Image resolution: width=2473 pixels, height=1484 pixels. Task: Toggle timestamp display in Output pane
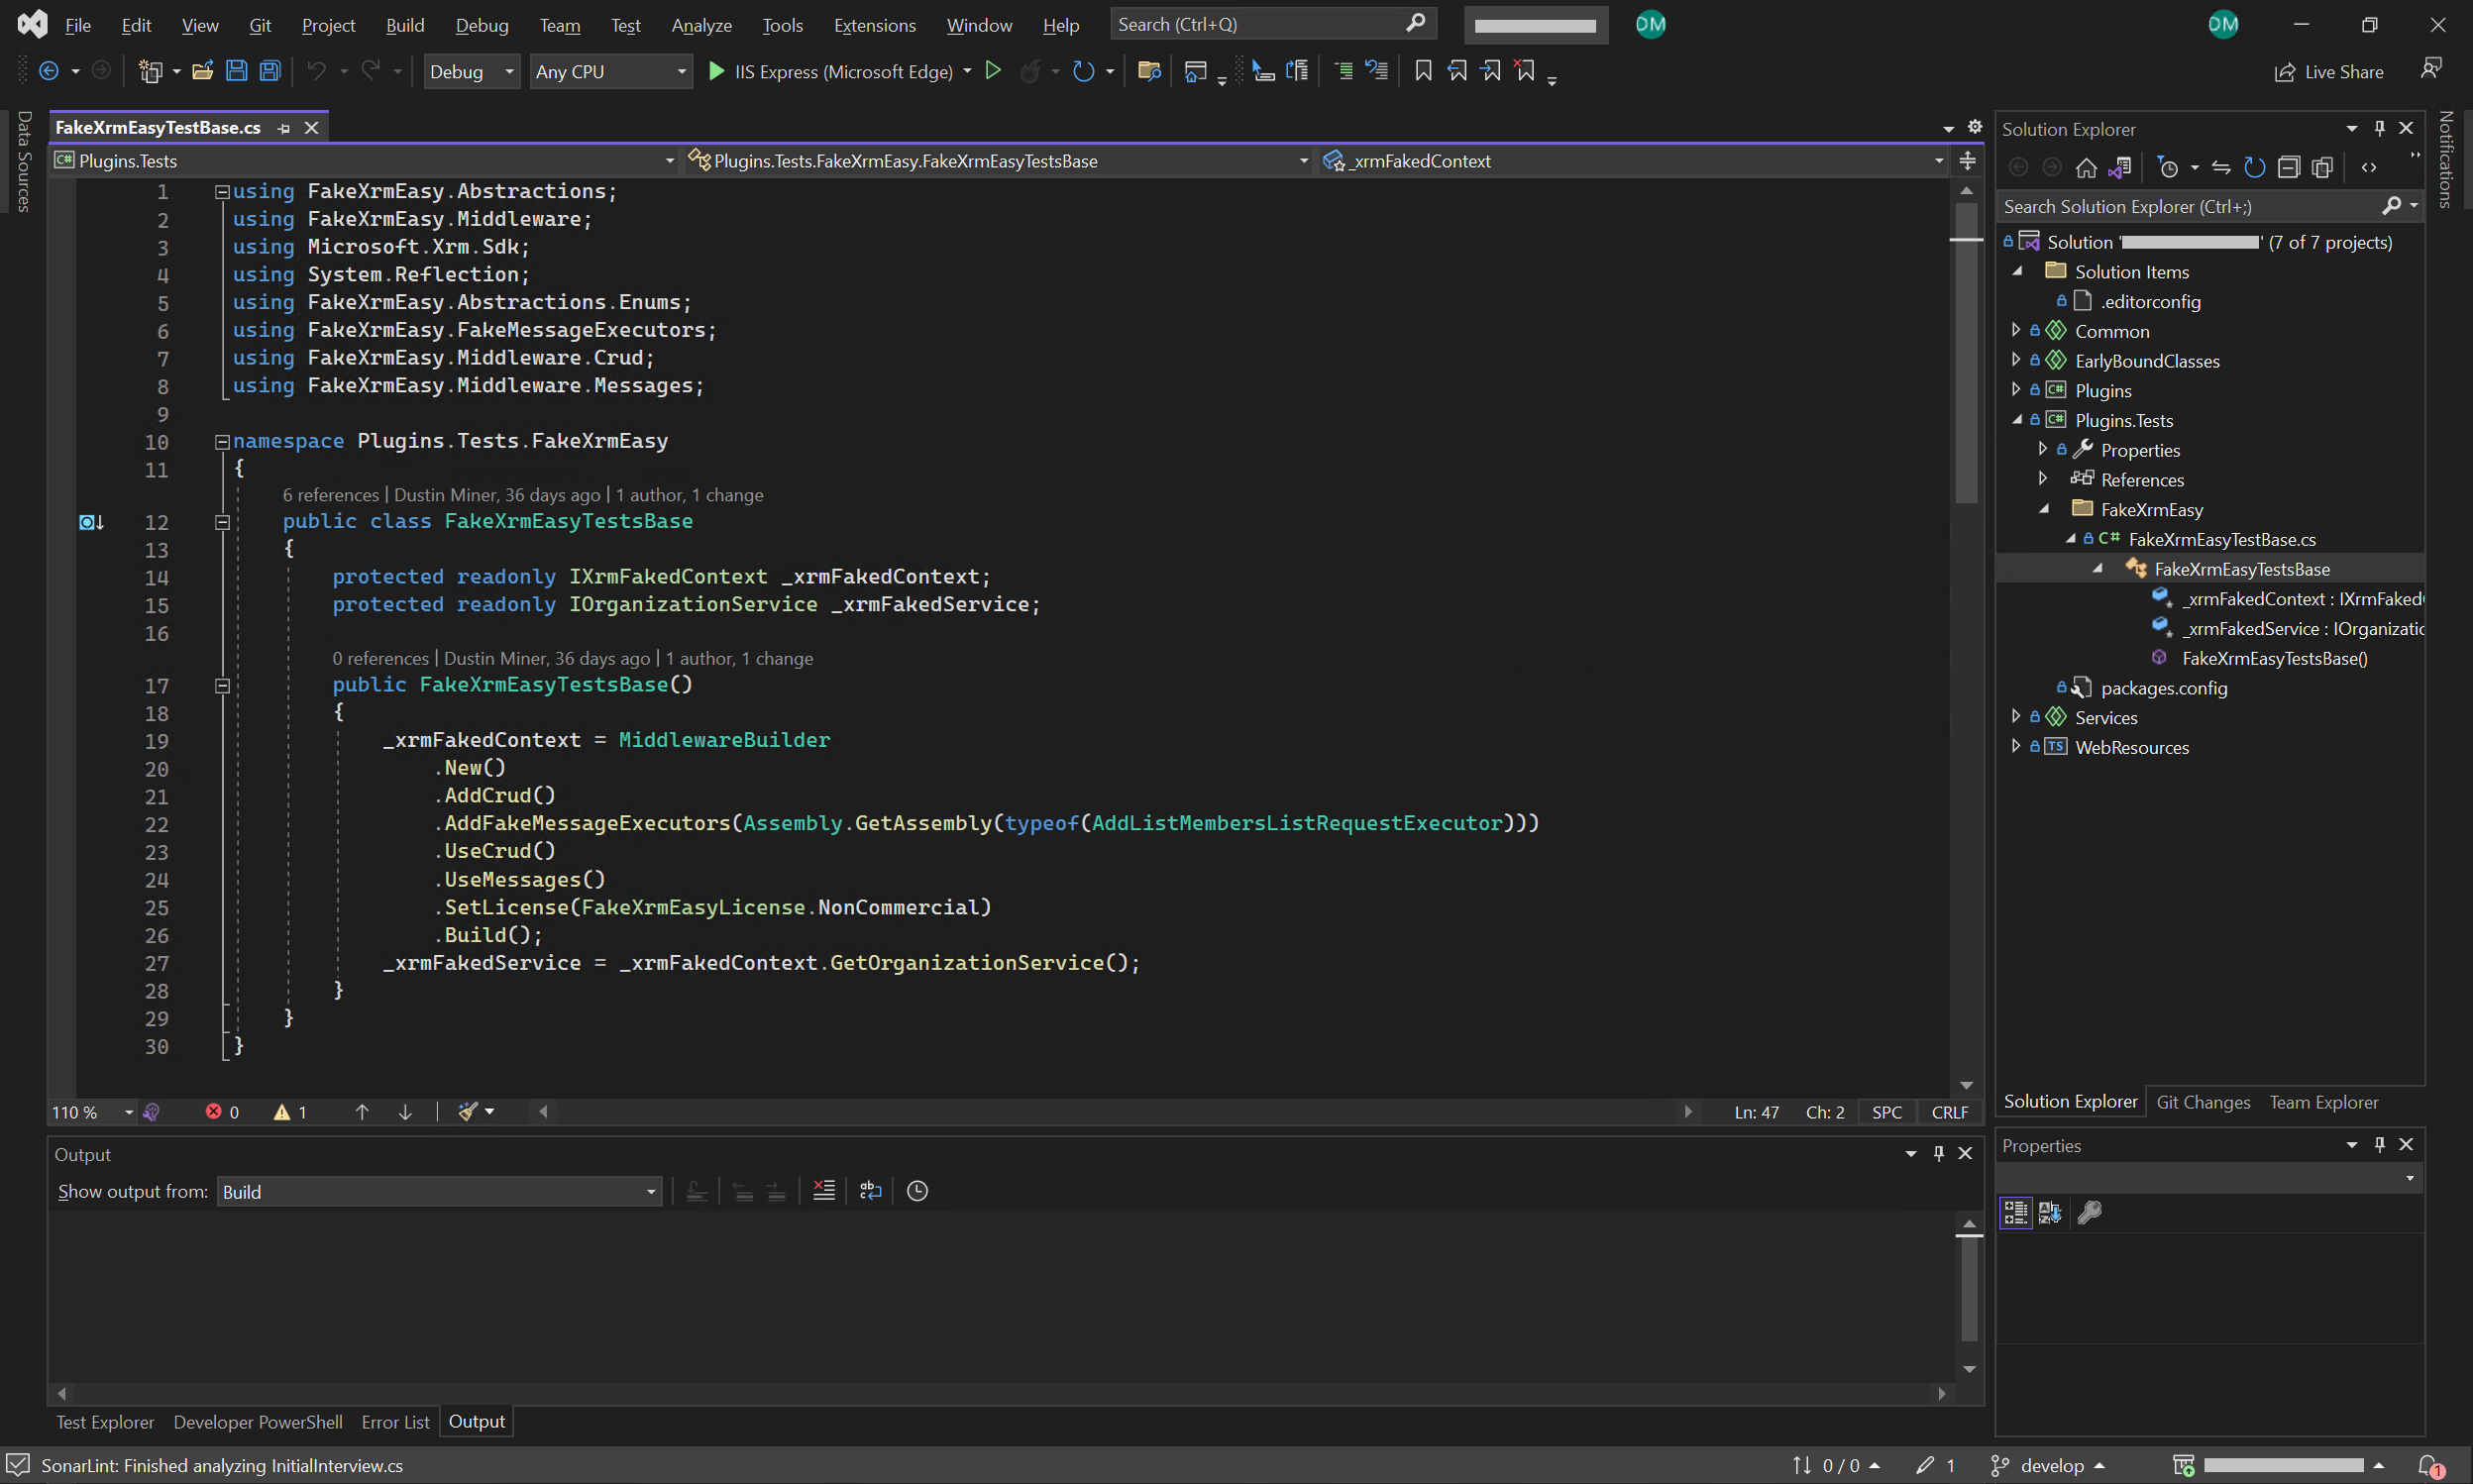pyautogui.click(x=917, y=1190)
